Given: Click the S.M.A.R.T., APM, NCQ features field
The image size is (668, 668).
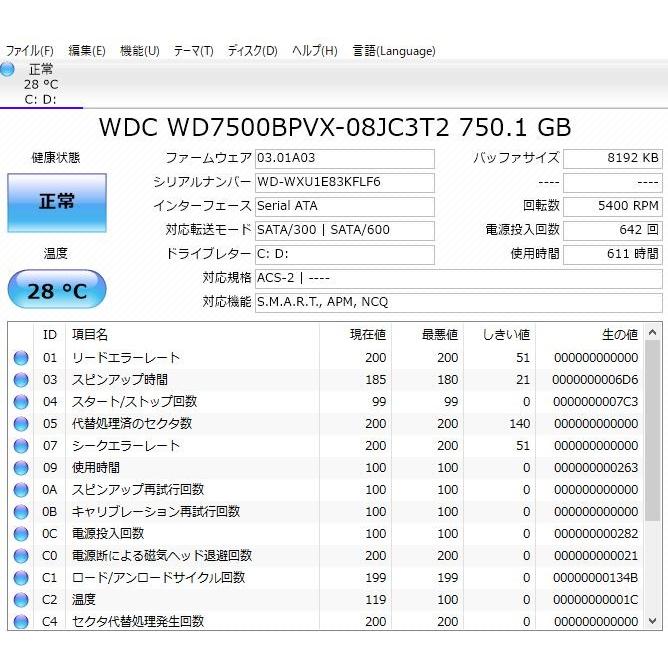Looking at the screenshot, I should pyautogui.click(x=459, y=302).
